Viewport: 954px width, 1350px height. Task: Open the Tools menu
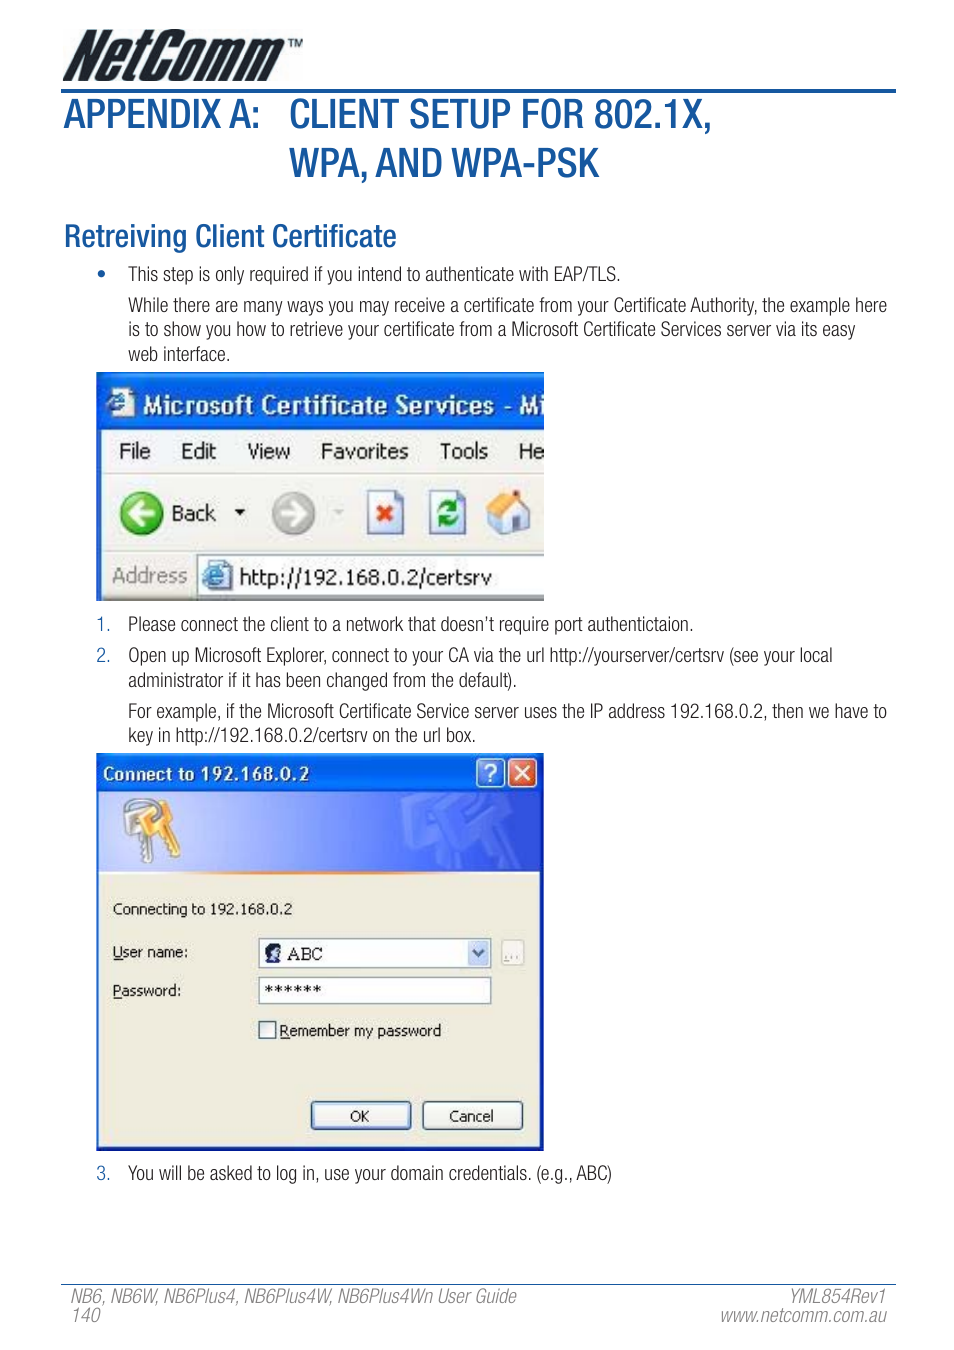464,452
